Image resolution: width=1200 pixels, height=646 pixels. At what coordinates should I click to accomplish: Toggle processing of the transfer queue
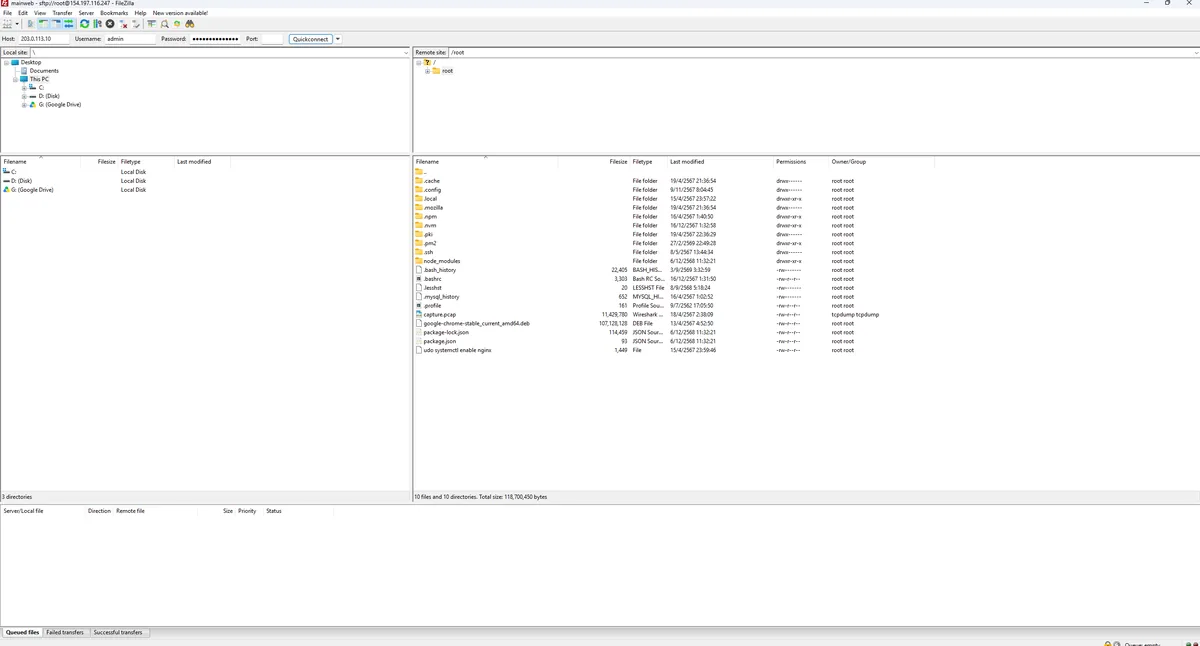(97, 24)
